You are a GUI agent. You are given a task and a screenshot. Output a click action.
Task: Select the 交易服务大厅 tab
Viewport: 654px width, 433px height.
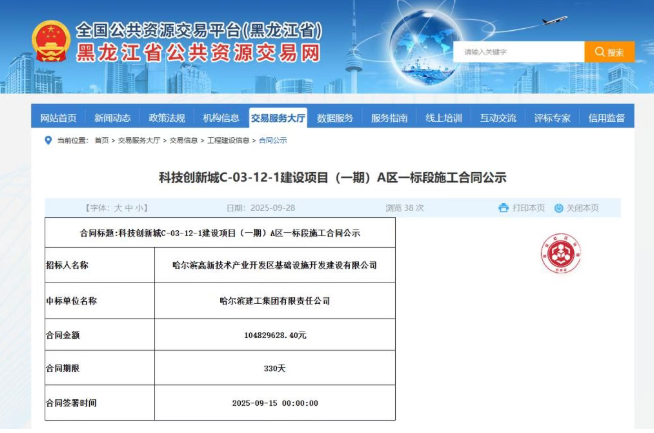pos(277,118)
